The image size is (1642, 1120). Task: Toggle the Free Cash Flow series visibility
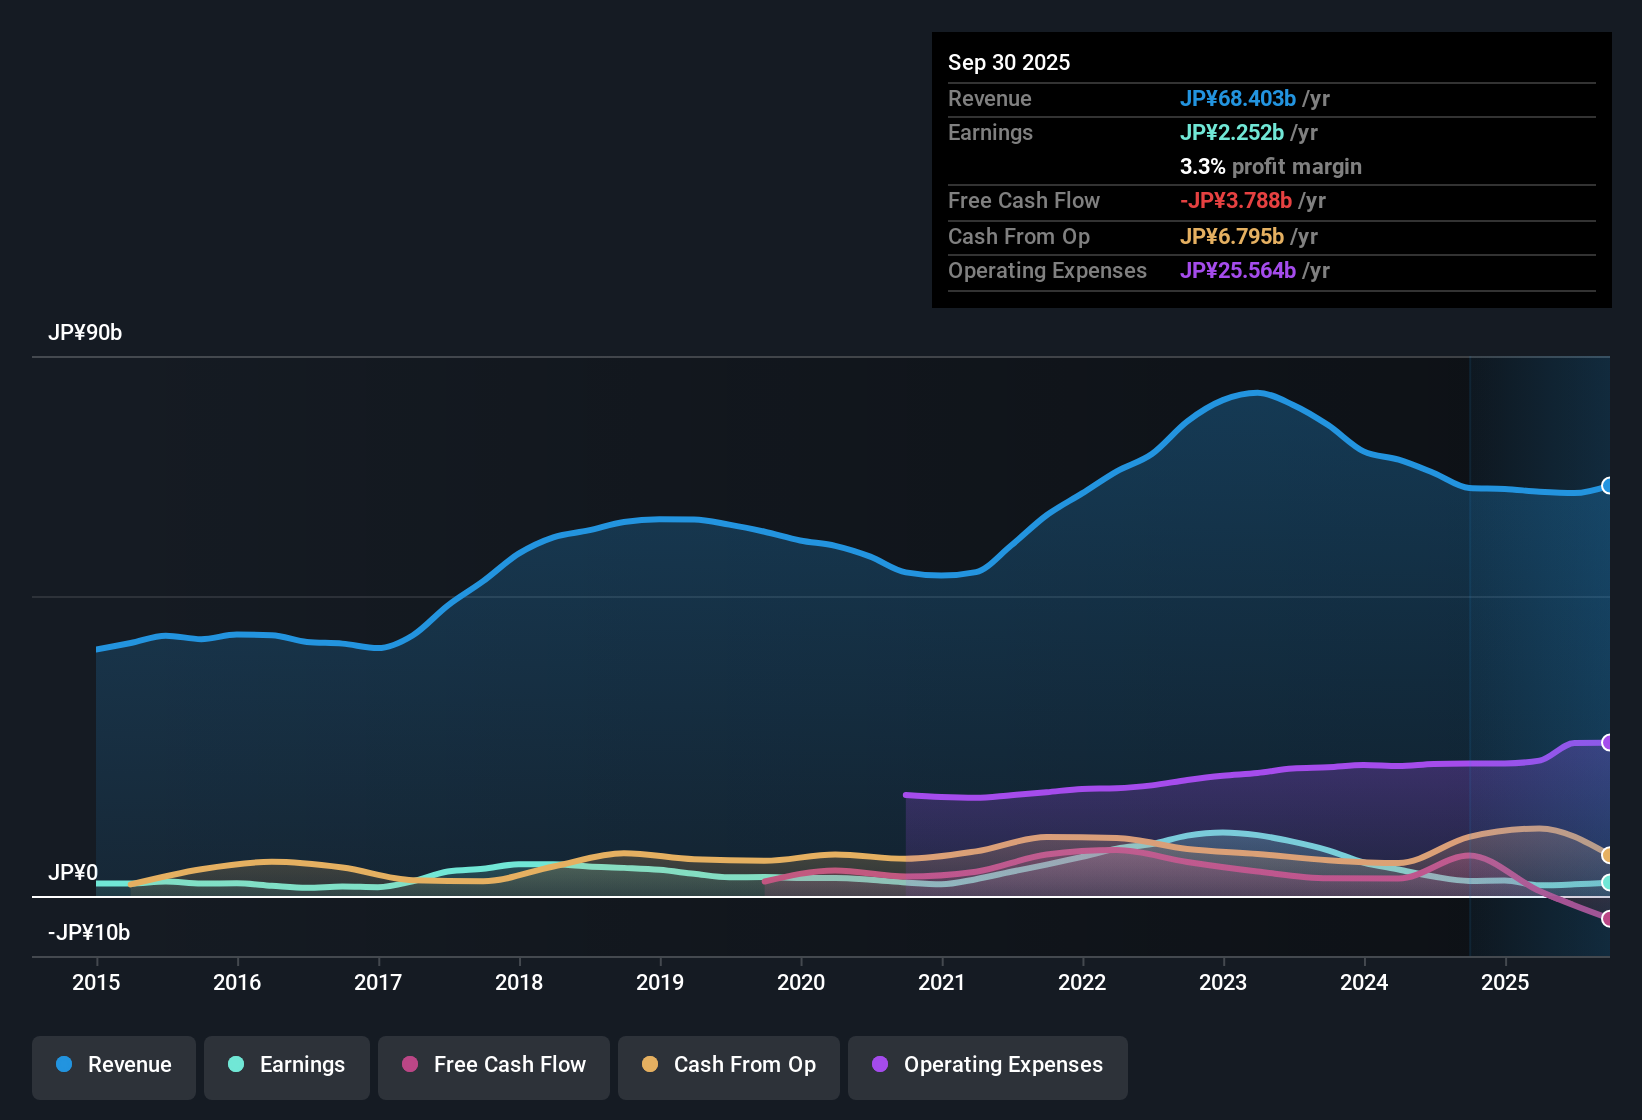[x=493, y=1066]
